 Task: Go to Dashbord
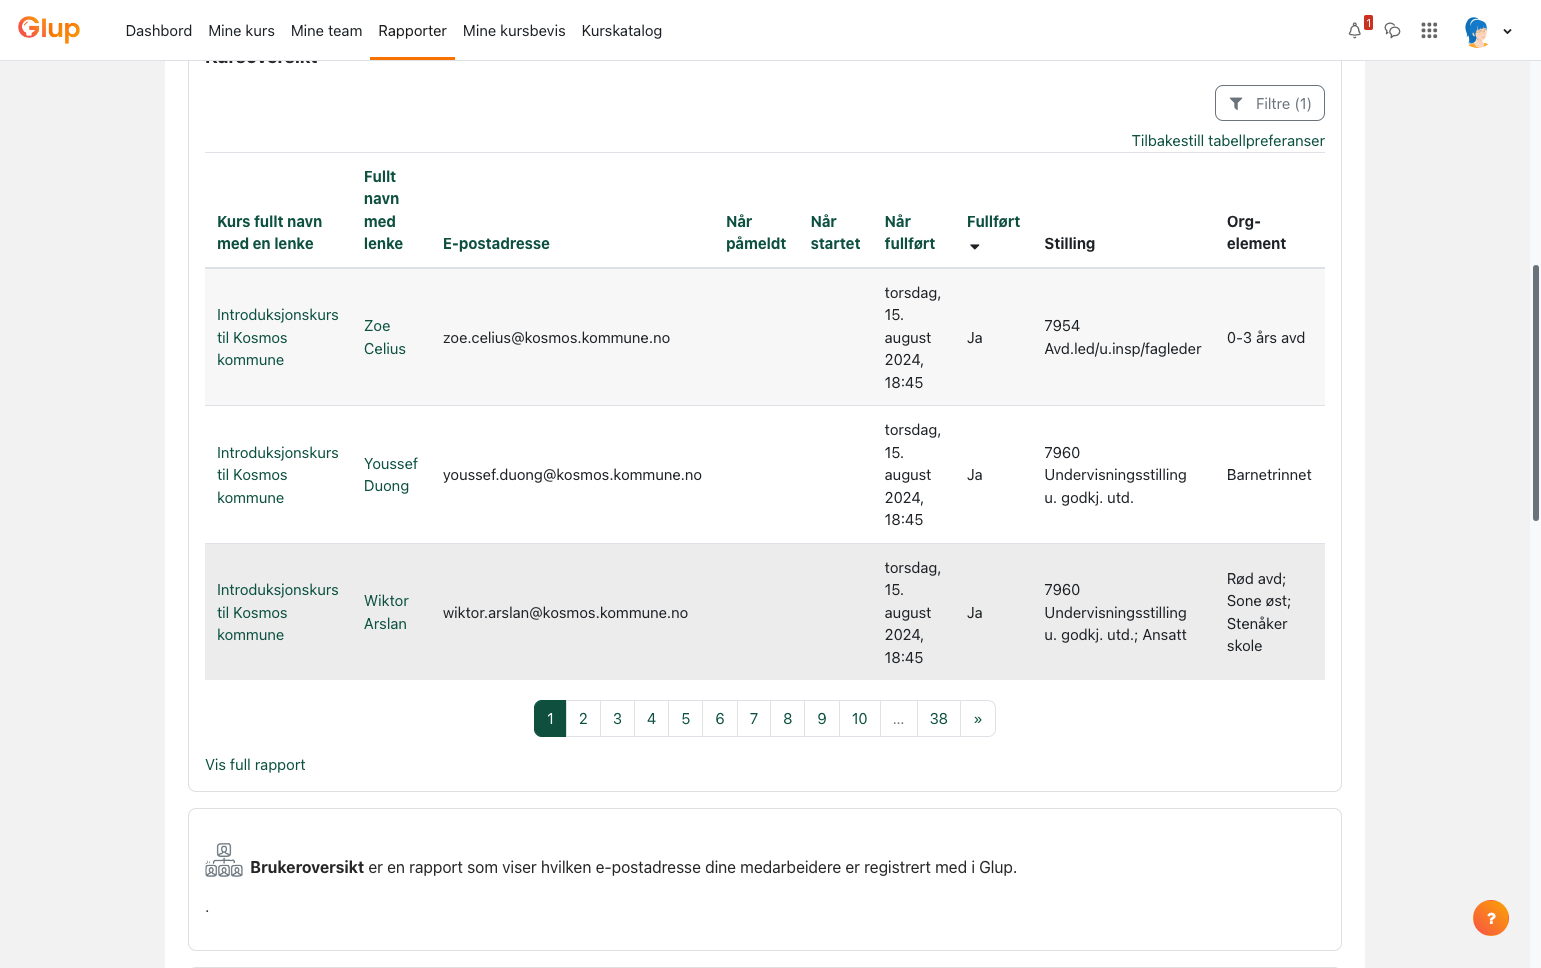click(159, 31)
